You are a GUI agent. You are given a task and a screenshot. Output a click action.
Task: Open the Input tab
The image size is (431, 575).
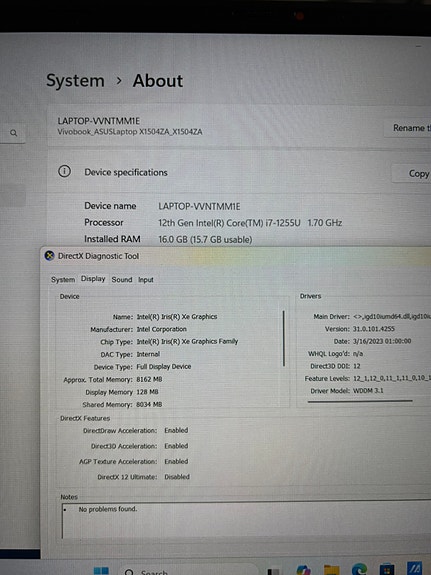[146, 280]
